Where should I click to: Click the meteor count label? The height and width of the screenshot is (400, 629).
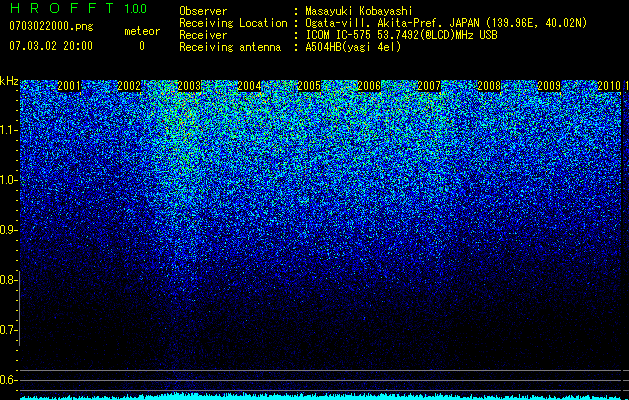coord(142,31)
